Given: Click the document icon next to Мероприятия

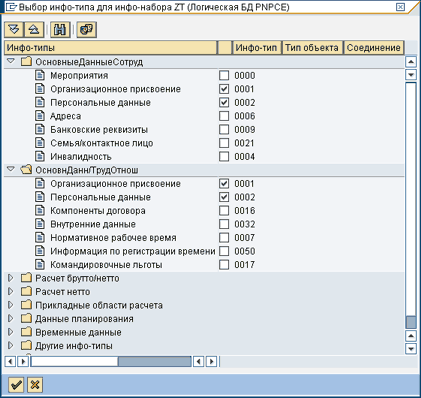Looking at the screenshot, I should [40, 75].
